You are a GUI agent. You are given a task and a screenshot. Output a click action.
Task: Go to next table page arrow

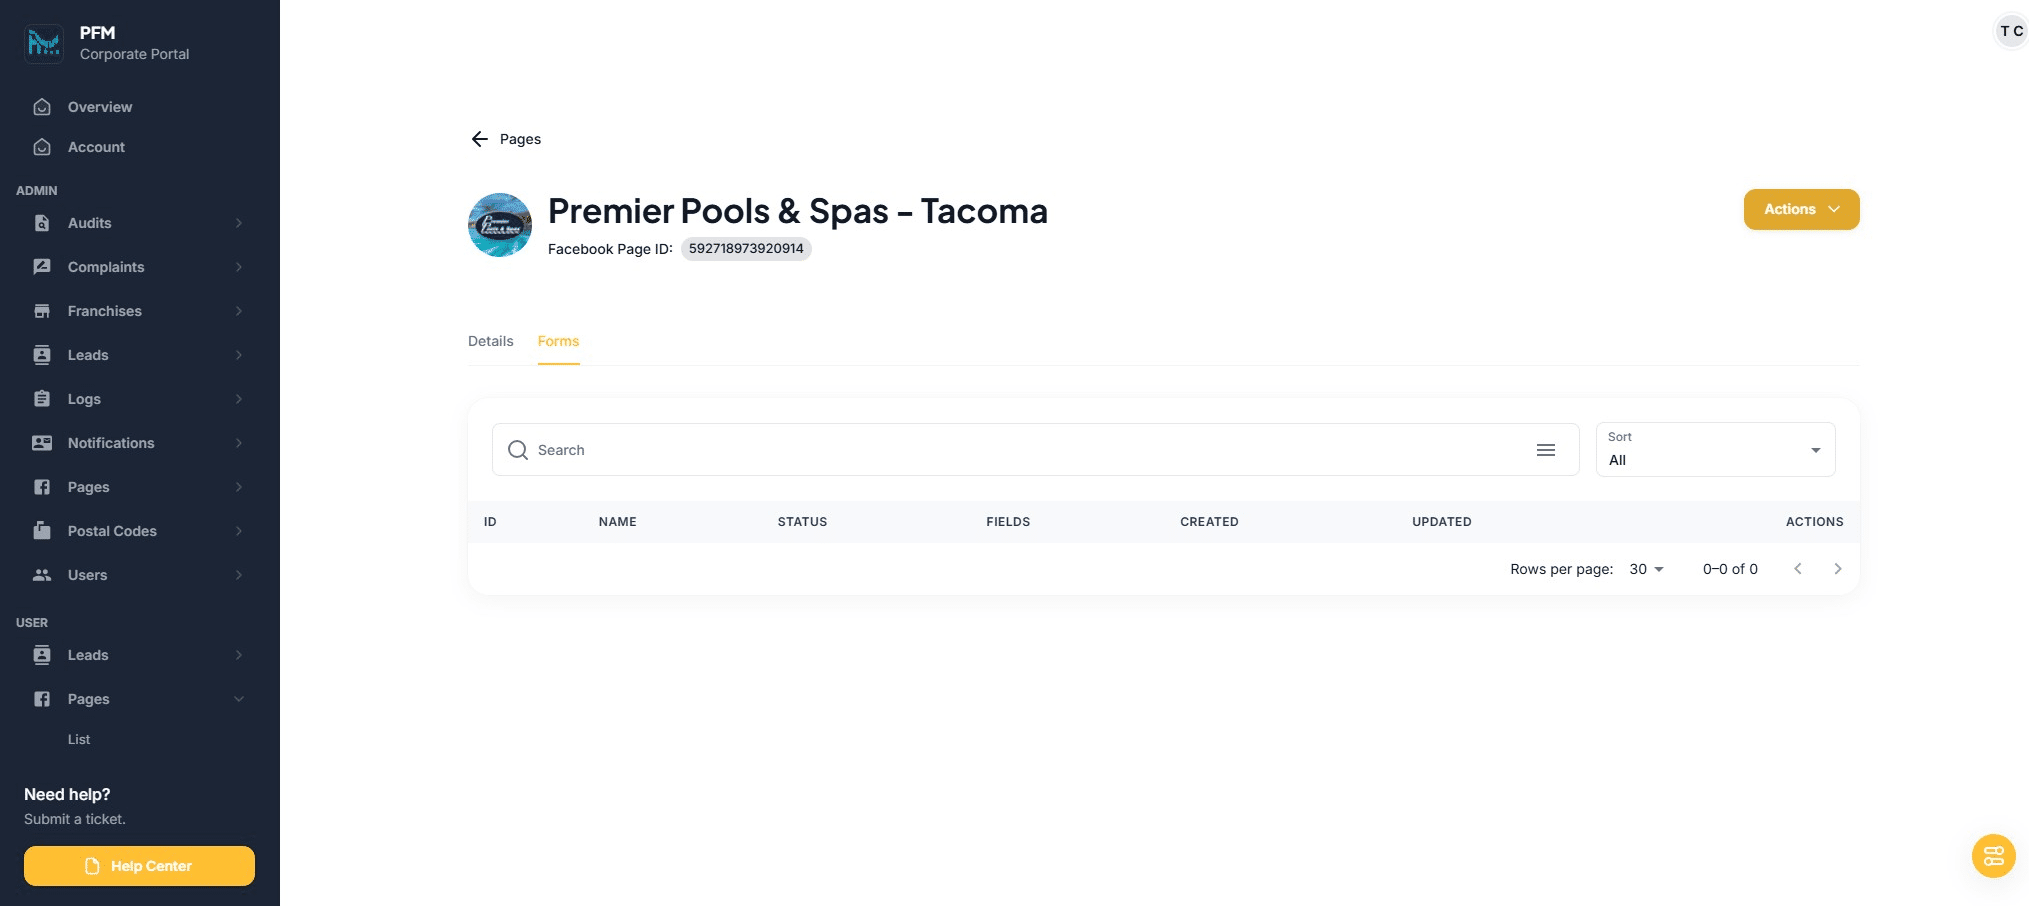tap(1837, 569)
